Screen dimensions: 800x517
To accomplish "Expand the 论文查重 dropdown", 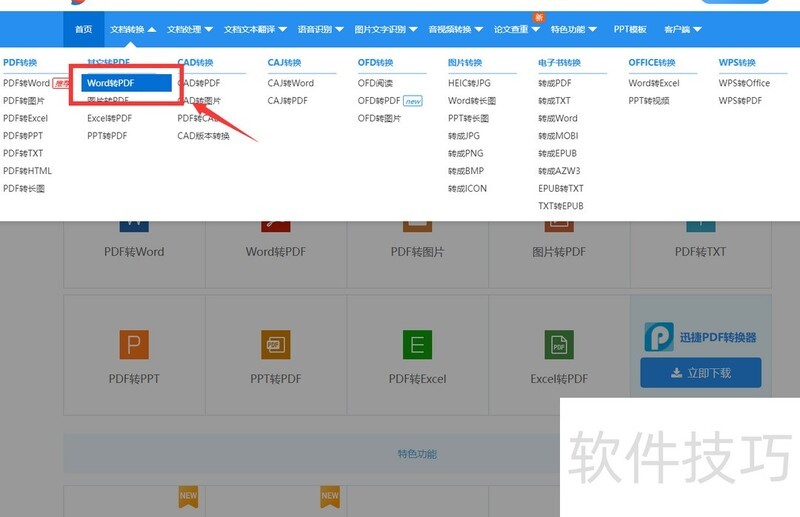I will coord(516,30).
